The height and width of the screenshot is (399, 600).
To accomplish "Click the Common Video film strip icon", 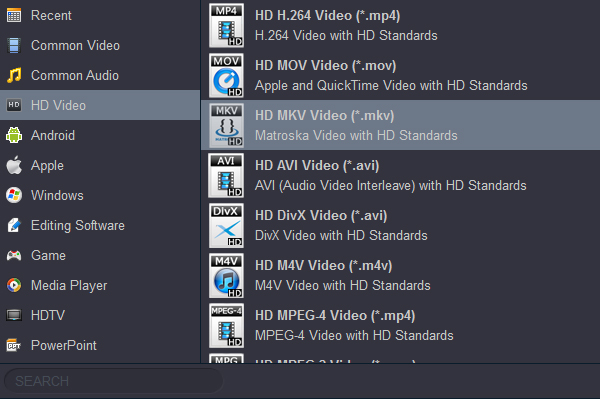I will 14,46.
